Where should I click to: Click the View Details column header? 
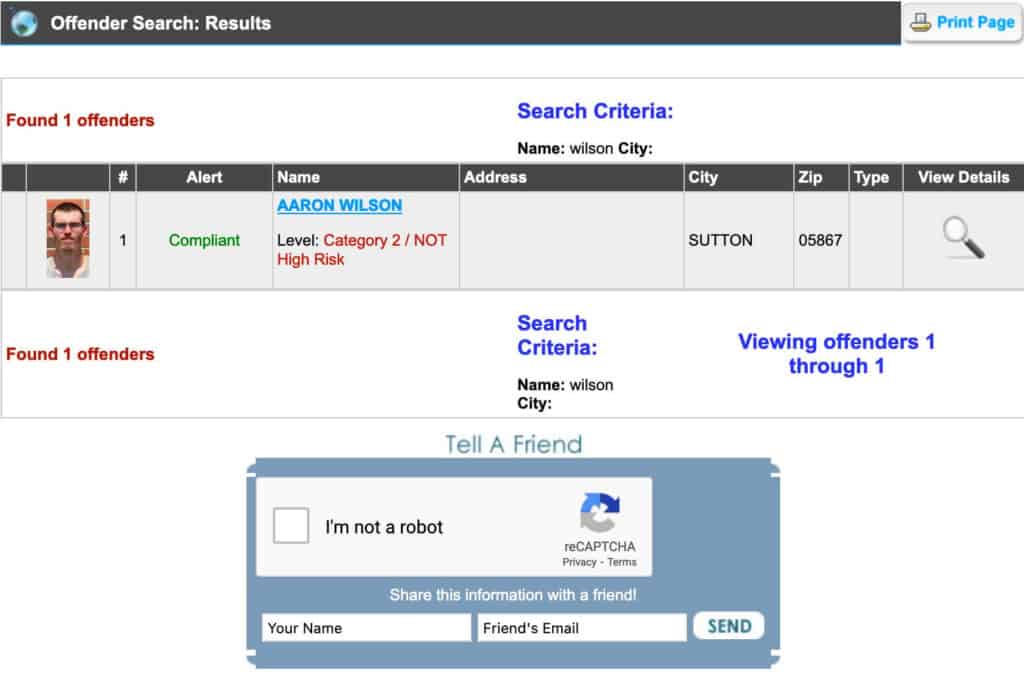tap(963, 177)
